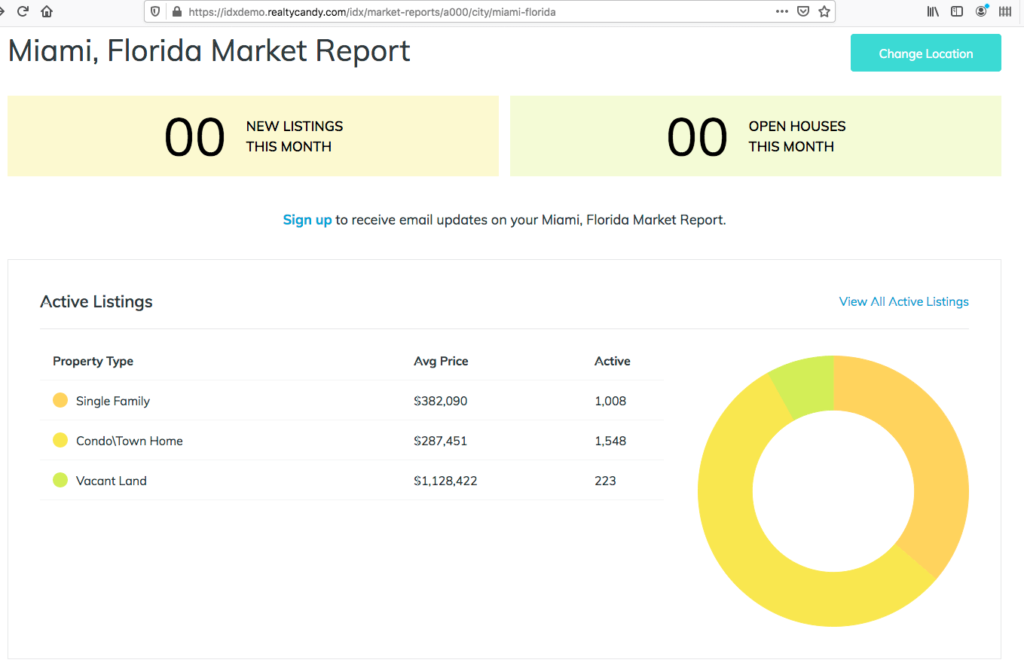Click the Vacant Land green color dot
The height and width of the screenshot is (669, 1024).
pyautogui.click(x=60, y=480)
